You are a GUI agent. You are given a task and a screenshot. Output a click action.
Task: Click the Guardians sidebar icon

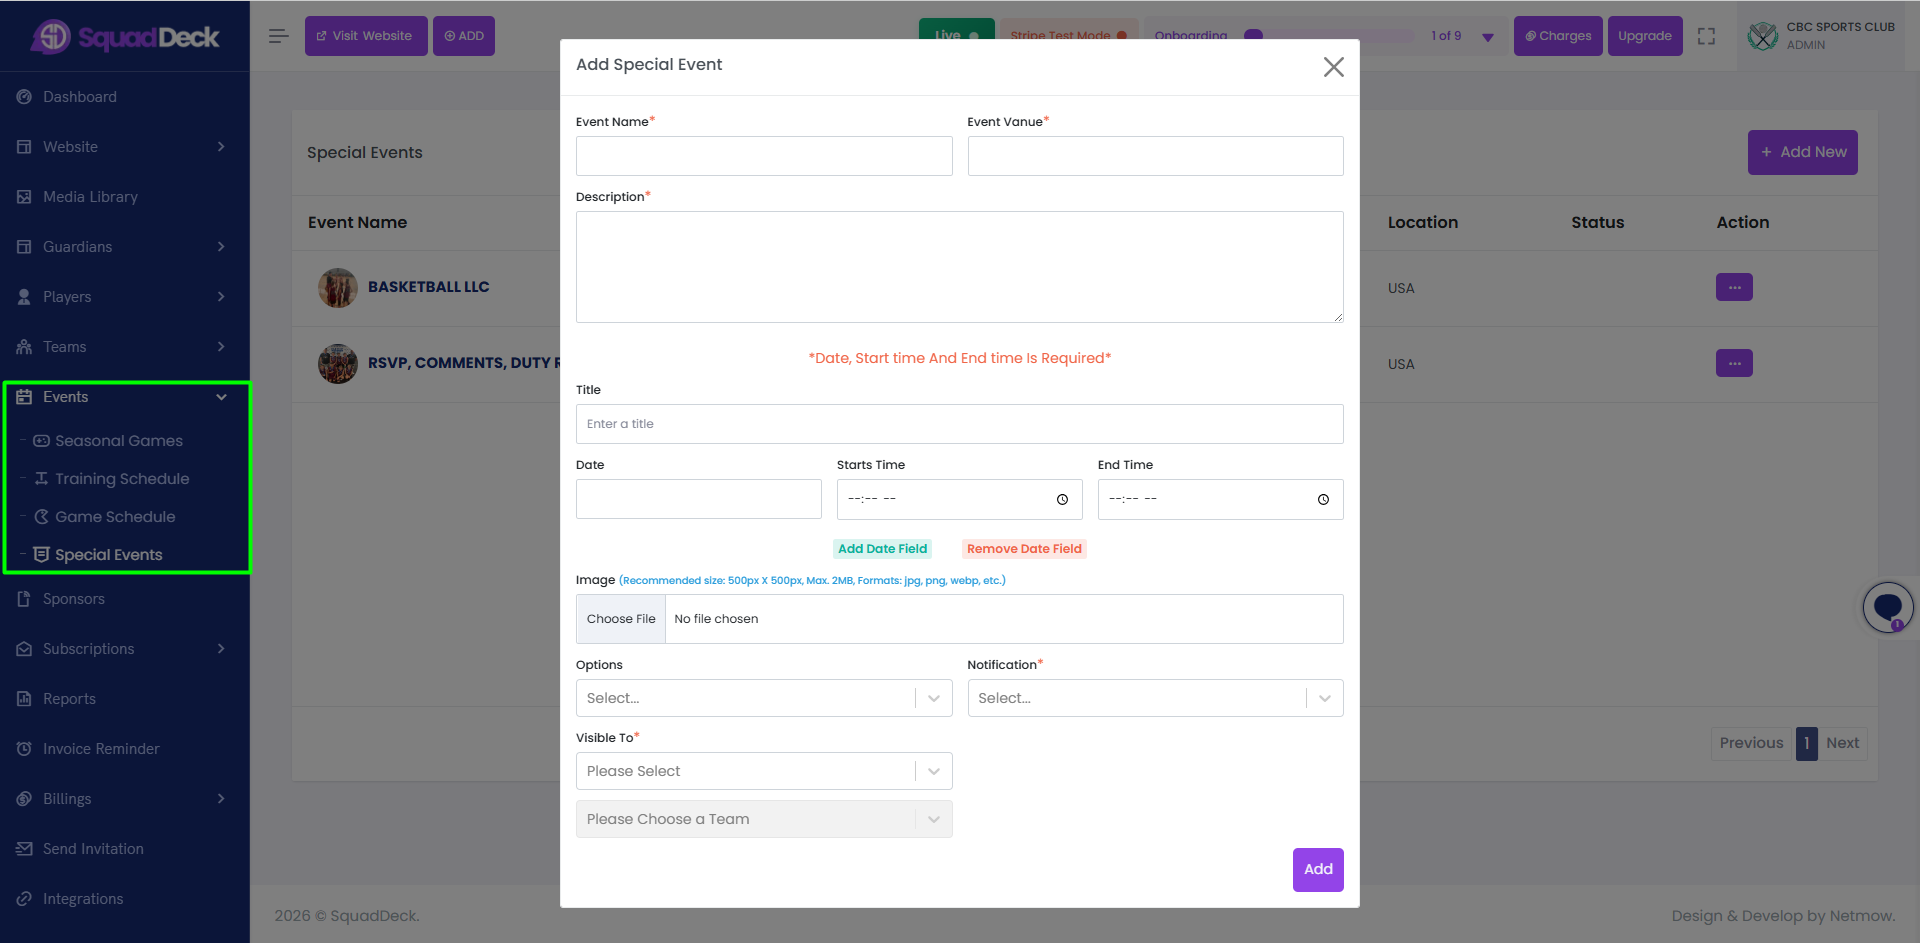pyautogui.click(x=24, y=247)
